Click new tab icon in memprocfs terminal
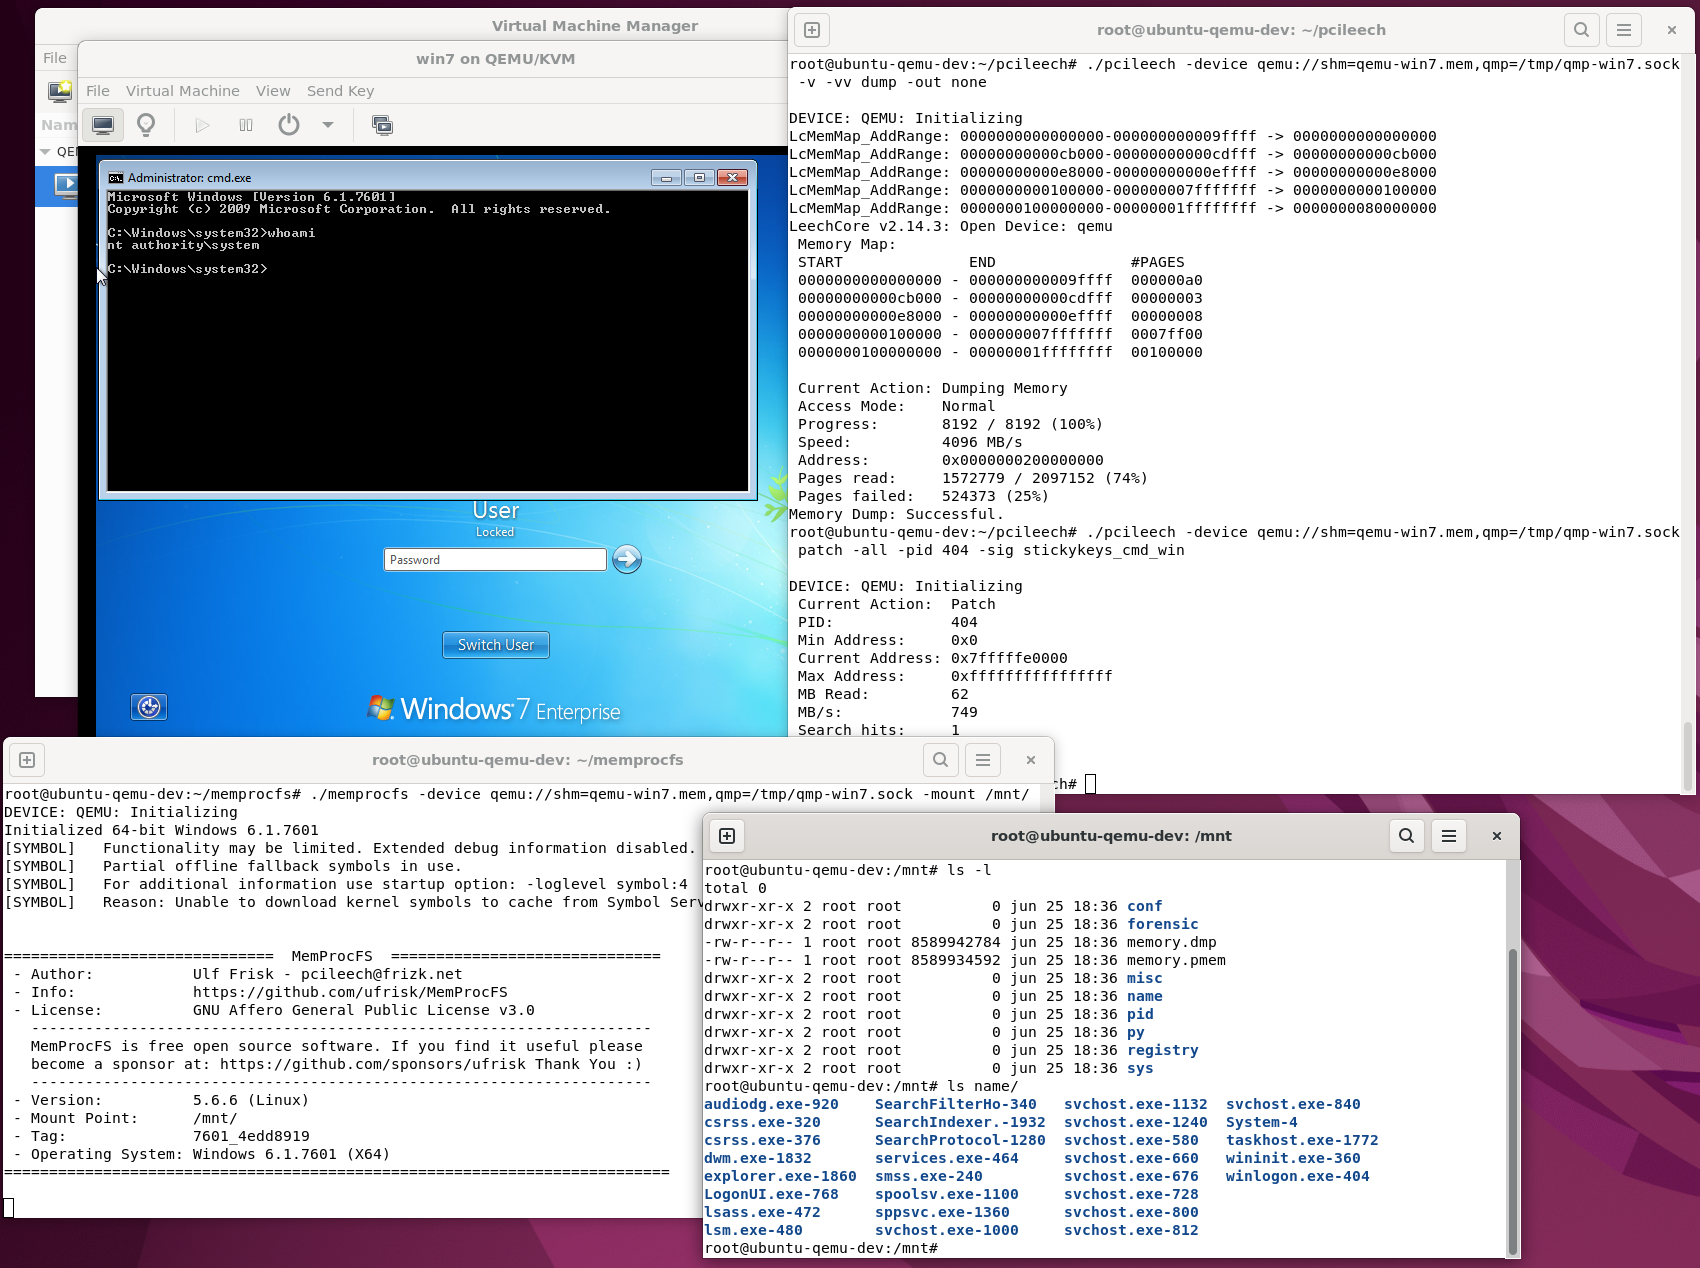 [27, 760]
